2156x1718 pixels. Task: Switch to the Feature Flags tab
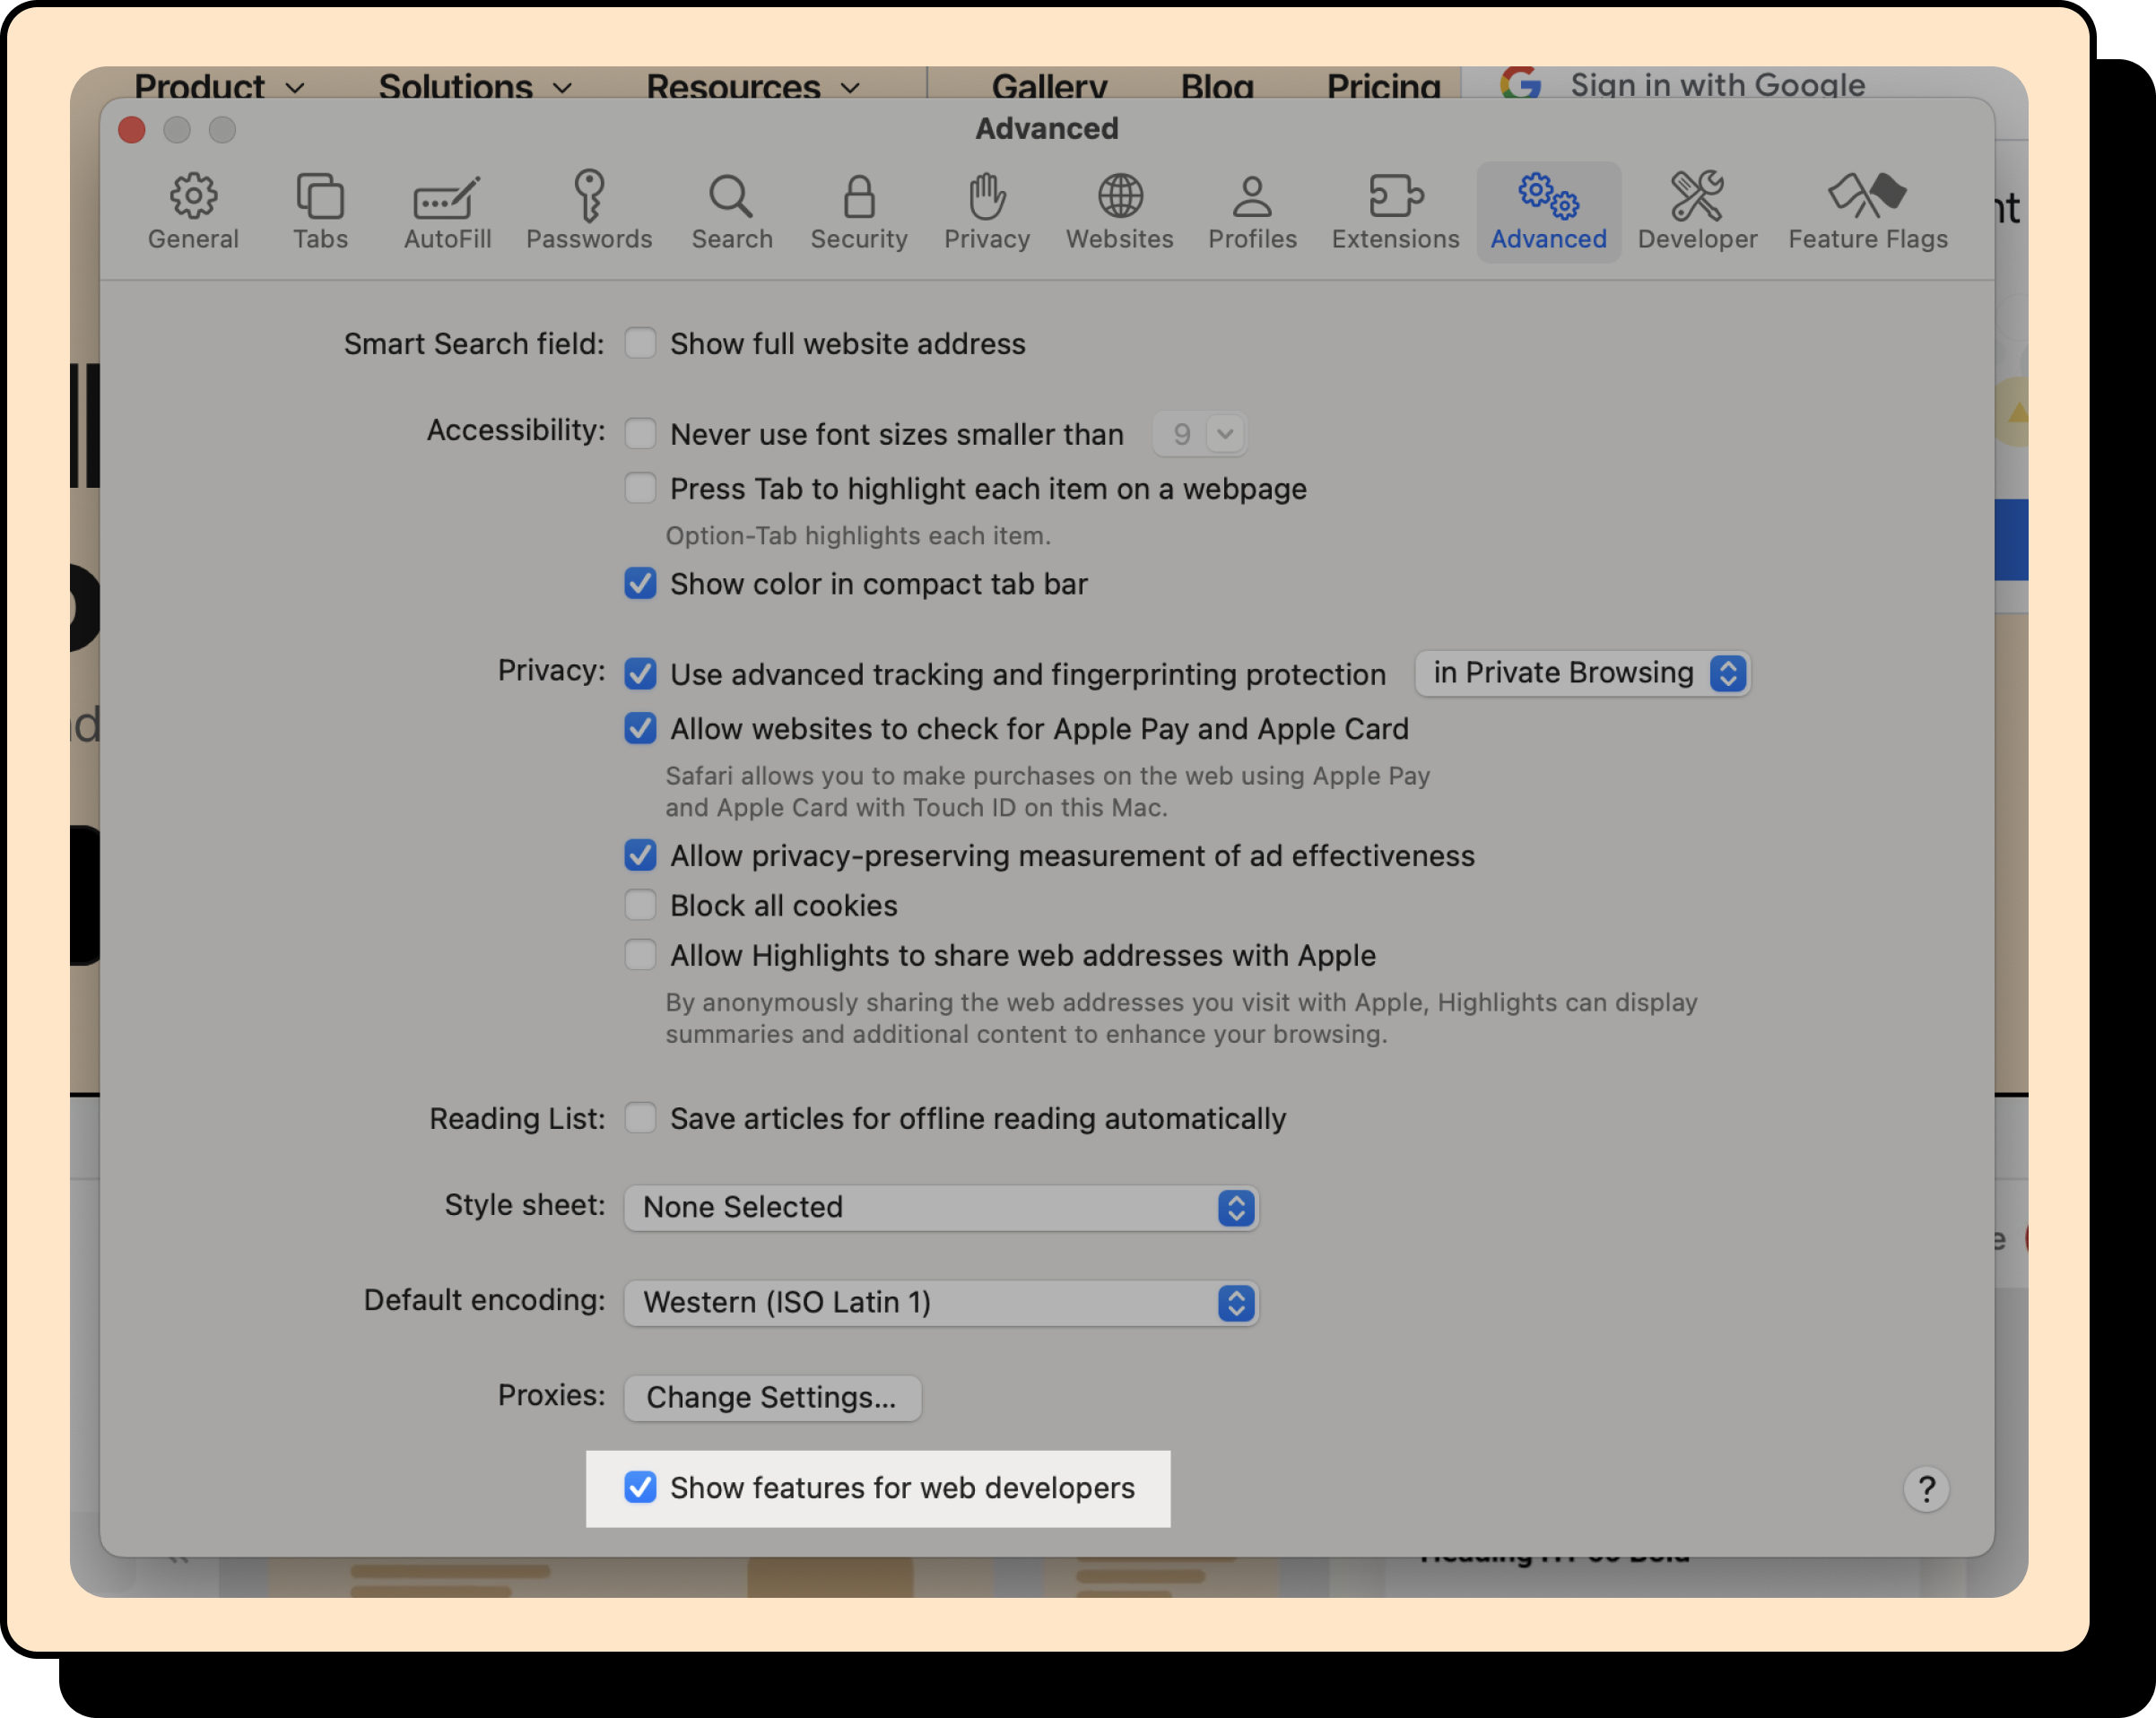[1867, 212]
